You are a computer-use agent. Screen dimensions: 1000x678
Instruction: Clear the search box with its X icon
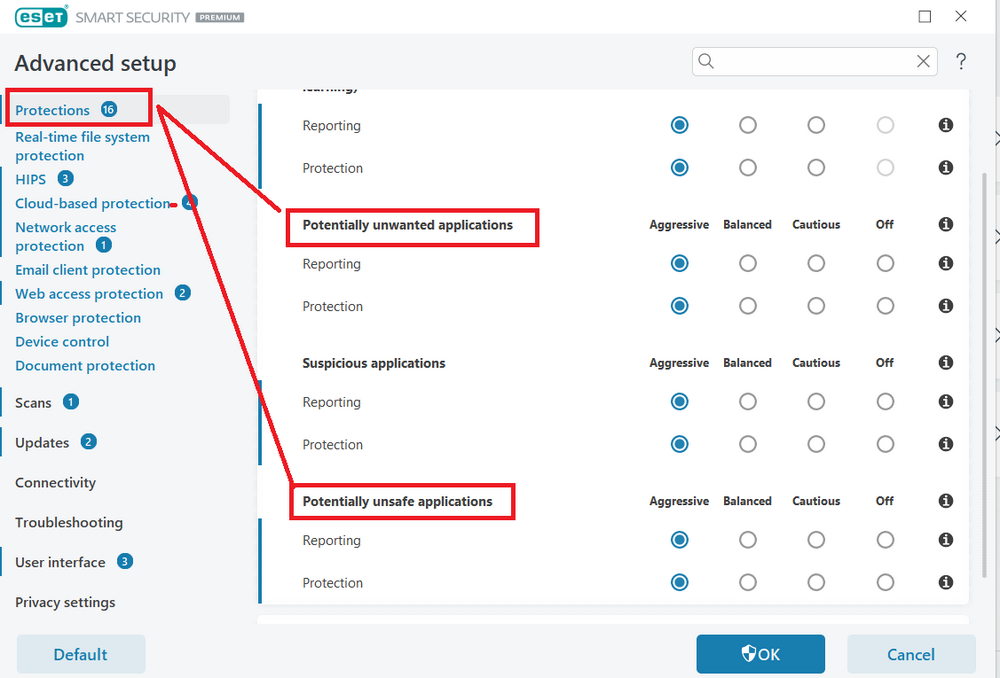(923, 61)
